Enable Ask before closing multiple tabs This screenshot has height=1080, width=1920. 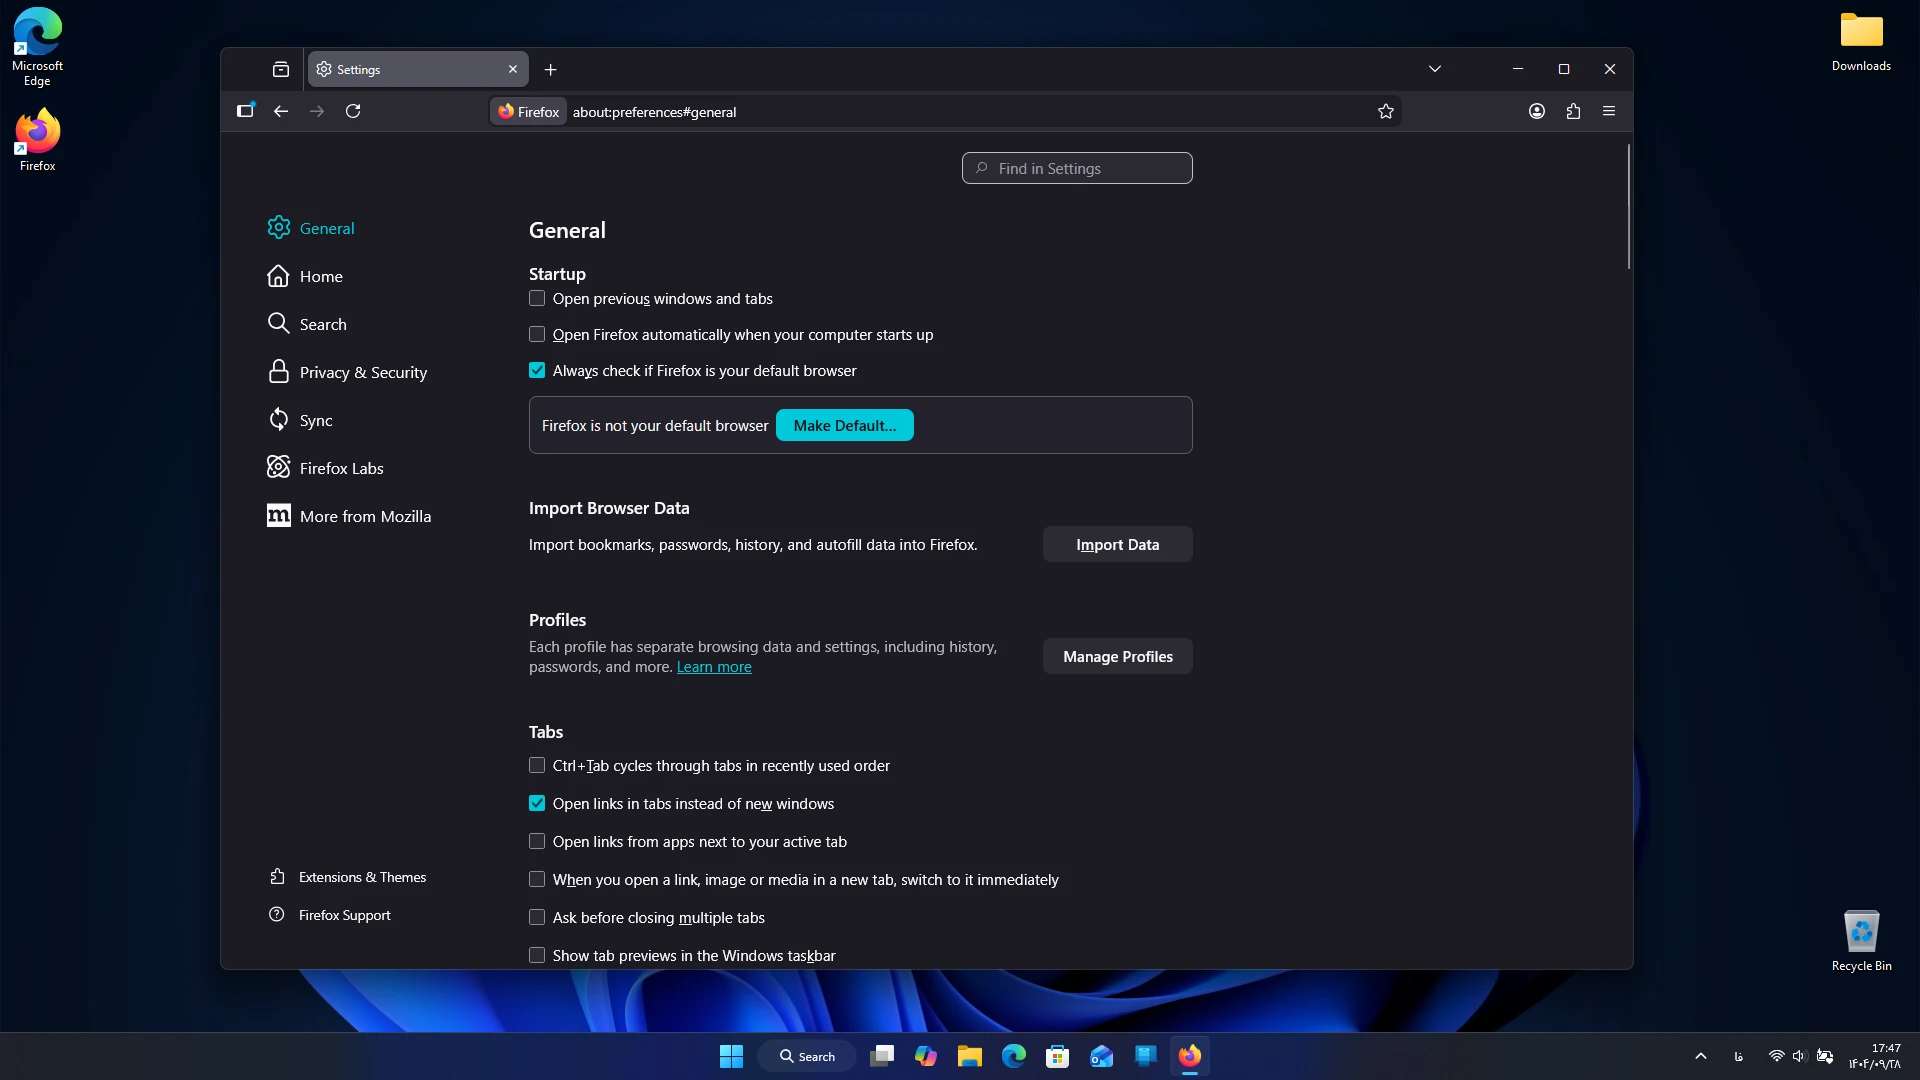(x=537, y=917)
